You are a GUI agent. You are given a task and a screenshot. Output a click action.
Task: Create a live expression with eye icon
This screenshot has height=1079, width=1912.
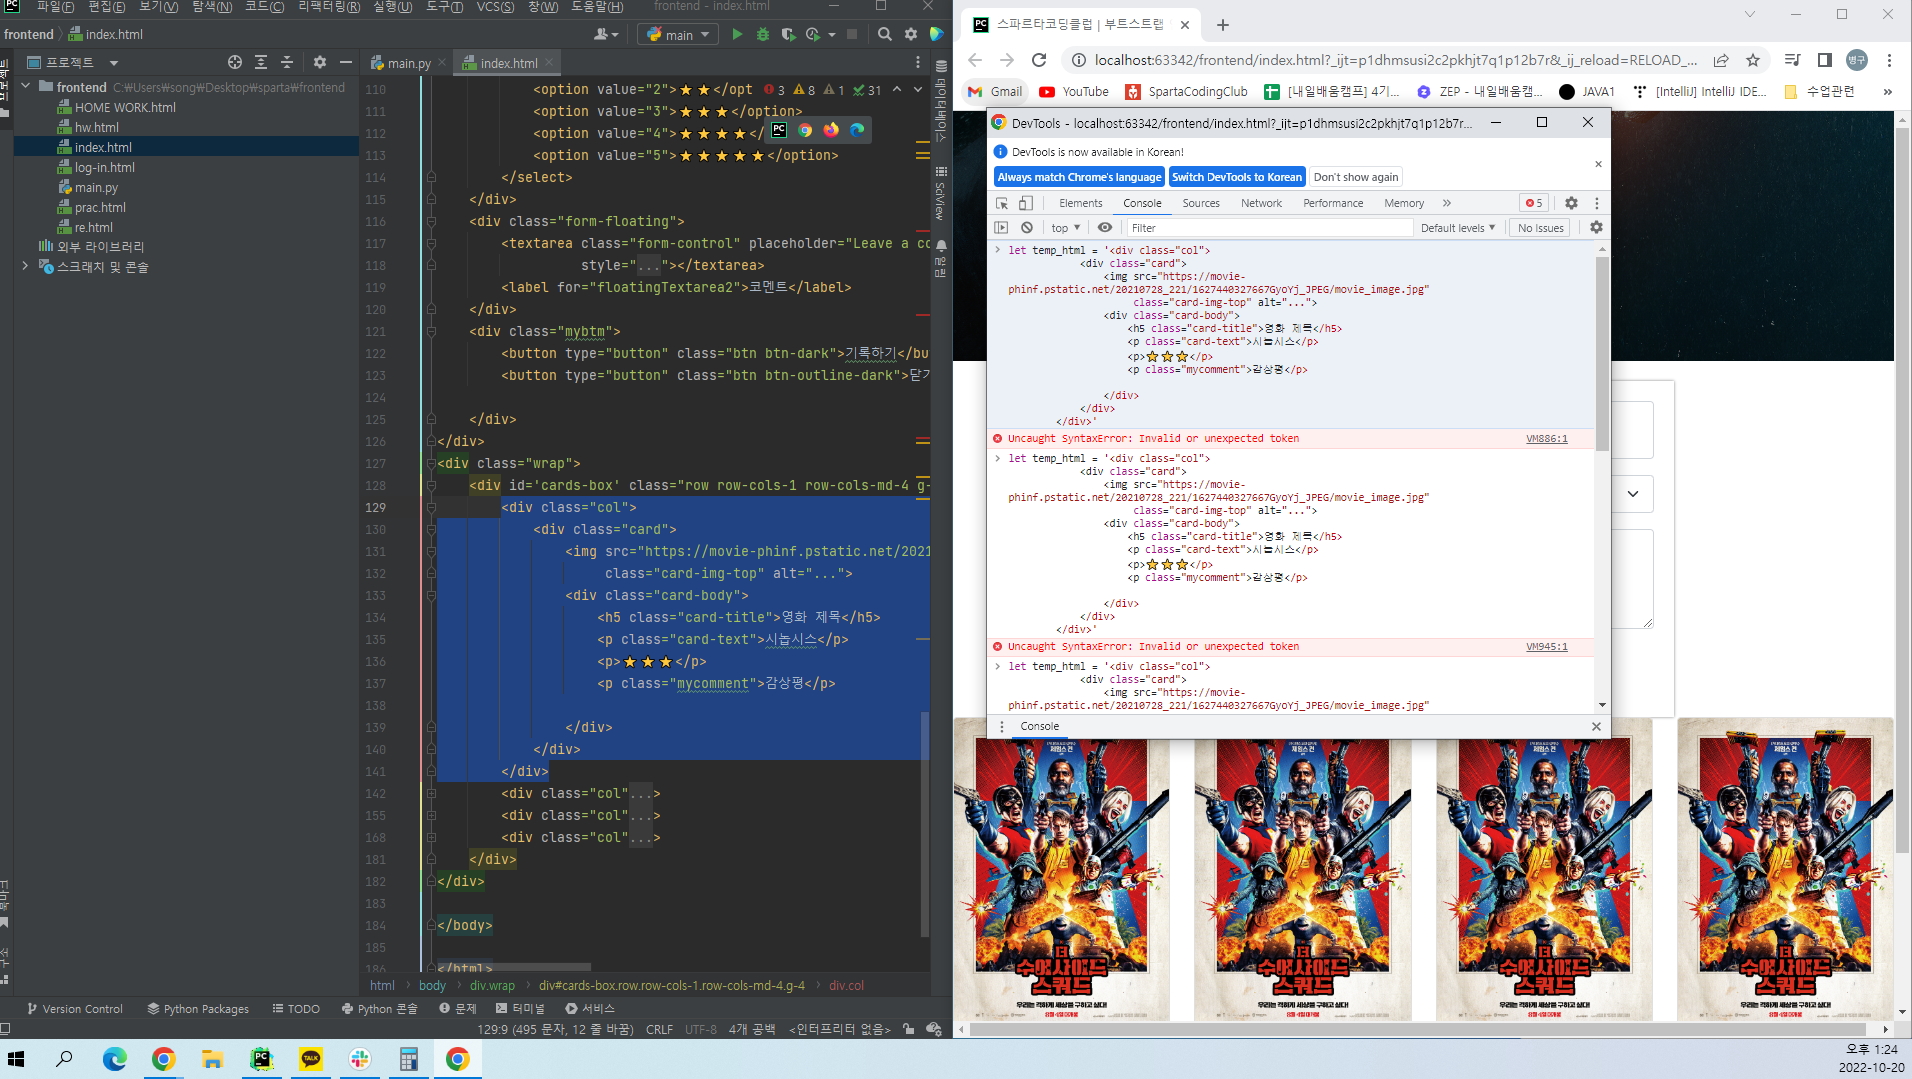(x=1105, y=228)
